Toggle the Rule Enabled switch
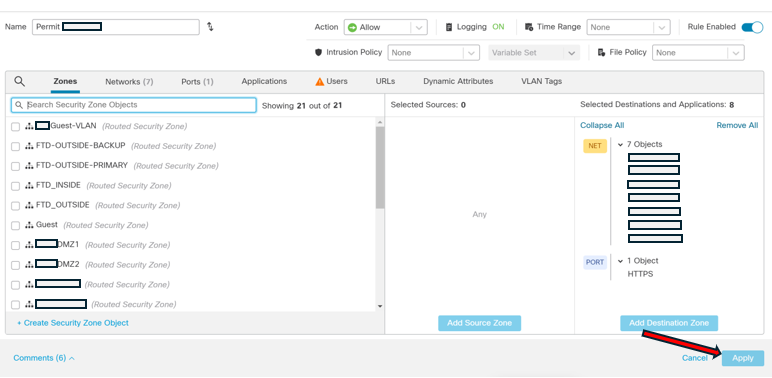This screenshot has width=772, height=378. [x=752, y=27]
